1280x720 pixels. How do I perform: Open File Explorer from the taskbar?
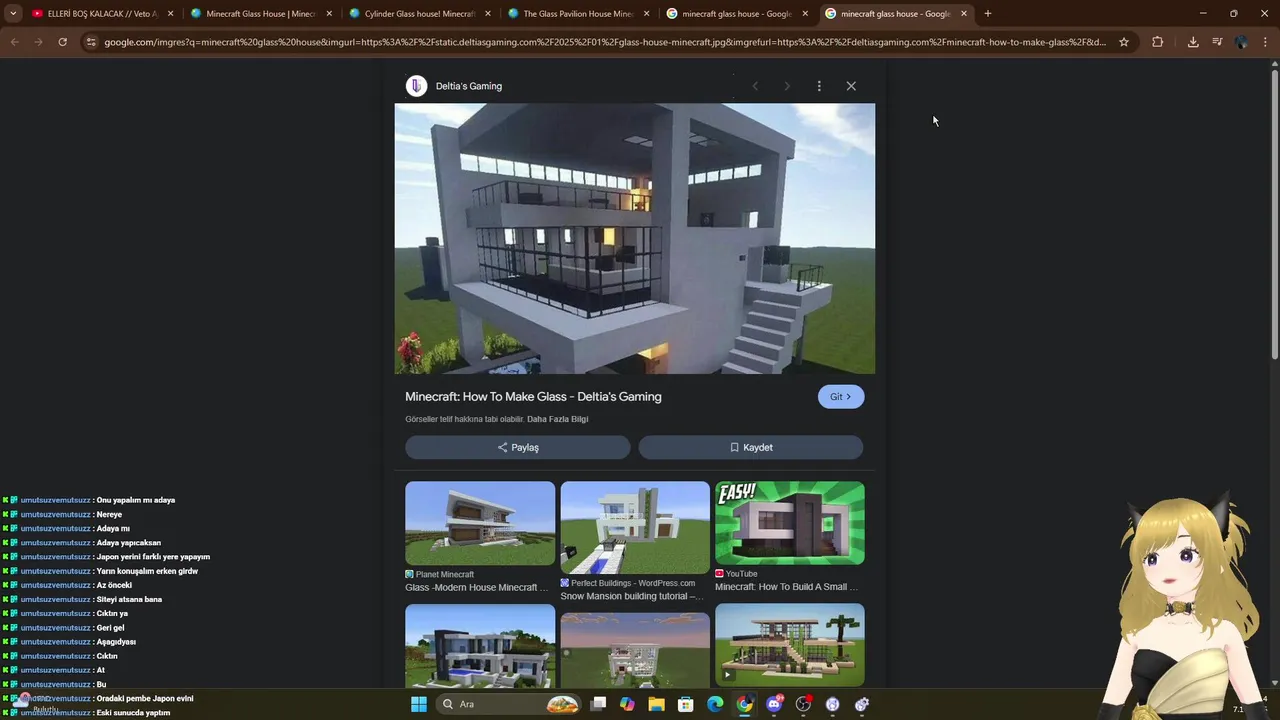pos(656,704)
